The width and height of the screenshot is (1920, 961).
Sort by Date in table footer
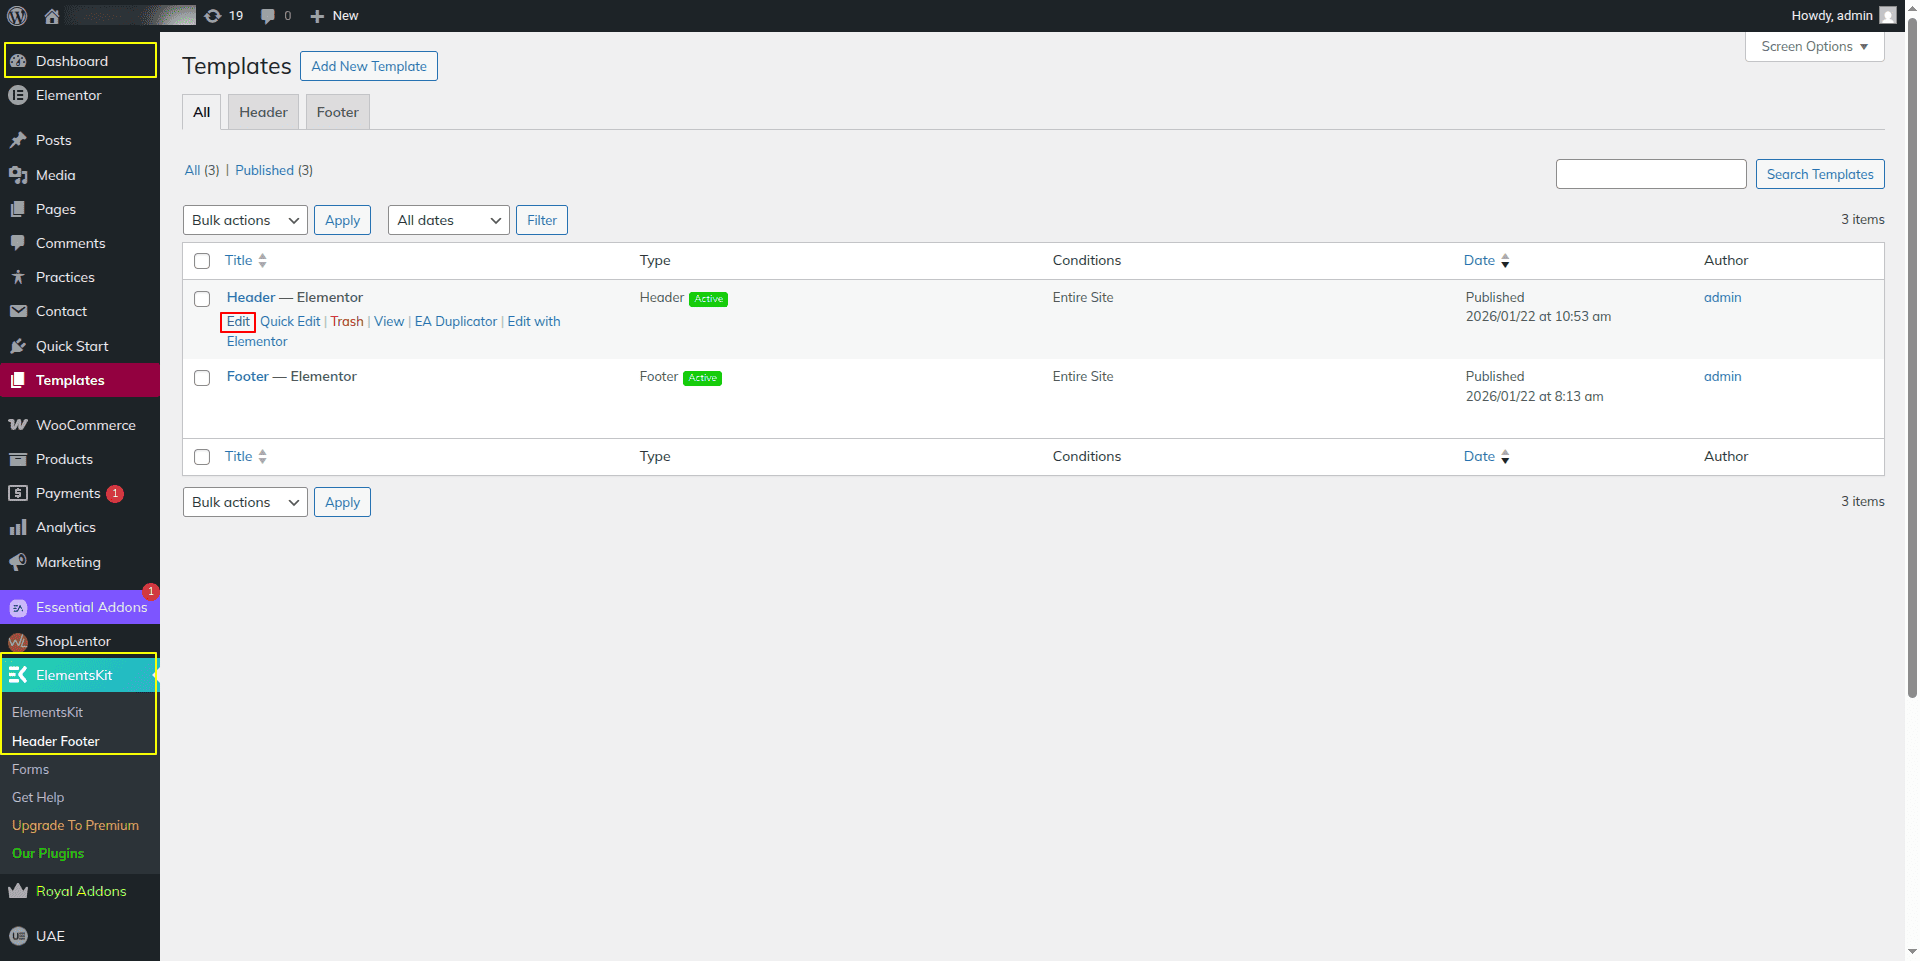1487,456
